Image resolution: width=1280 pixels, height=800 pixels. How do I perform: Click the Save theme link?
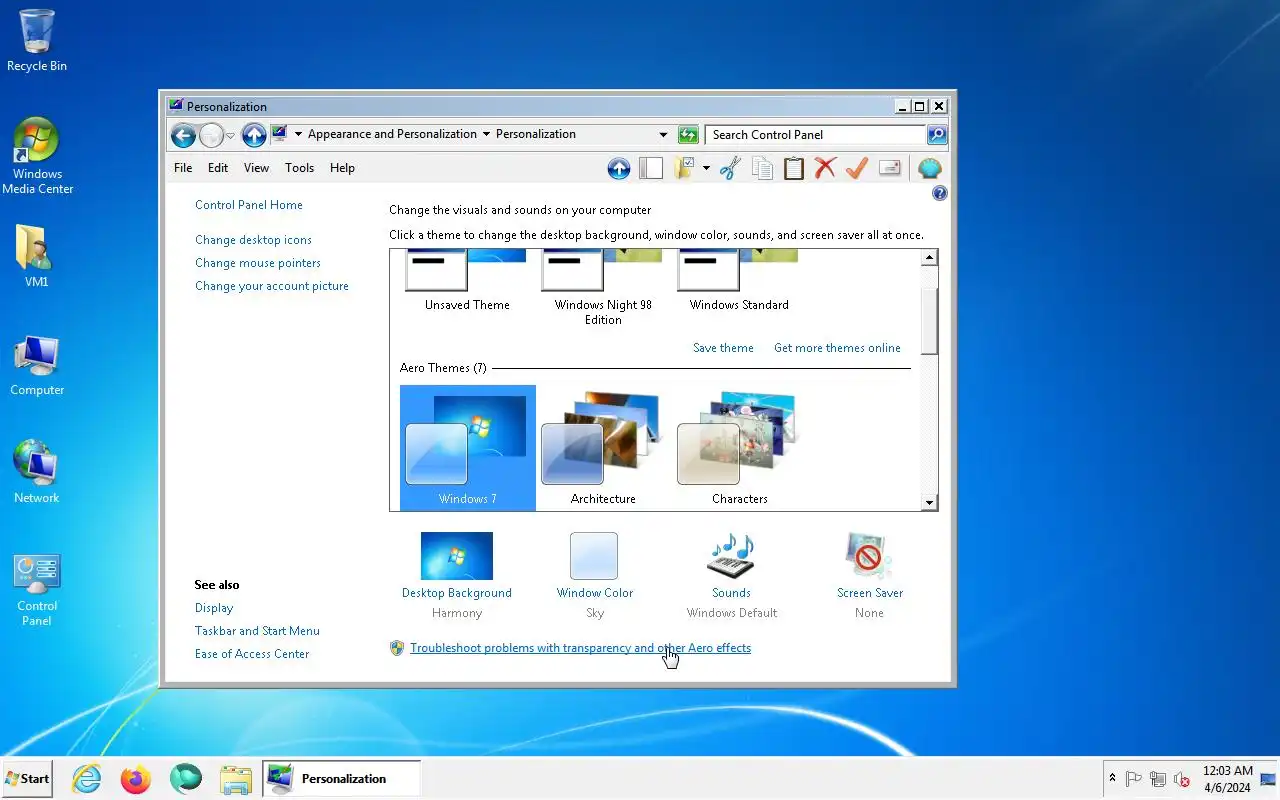tap(723, 348)
